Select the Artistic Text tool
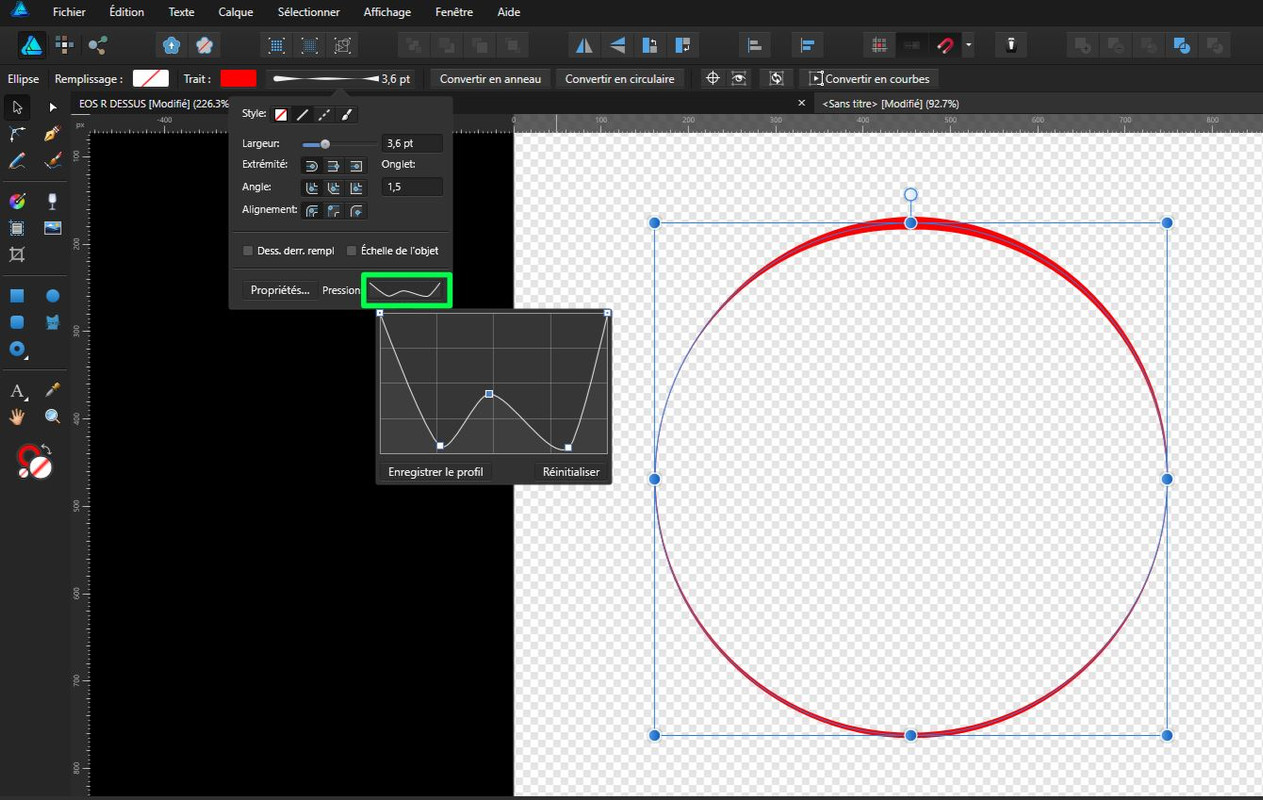1263x800 pixels. click(x=17, y=391)
